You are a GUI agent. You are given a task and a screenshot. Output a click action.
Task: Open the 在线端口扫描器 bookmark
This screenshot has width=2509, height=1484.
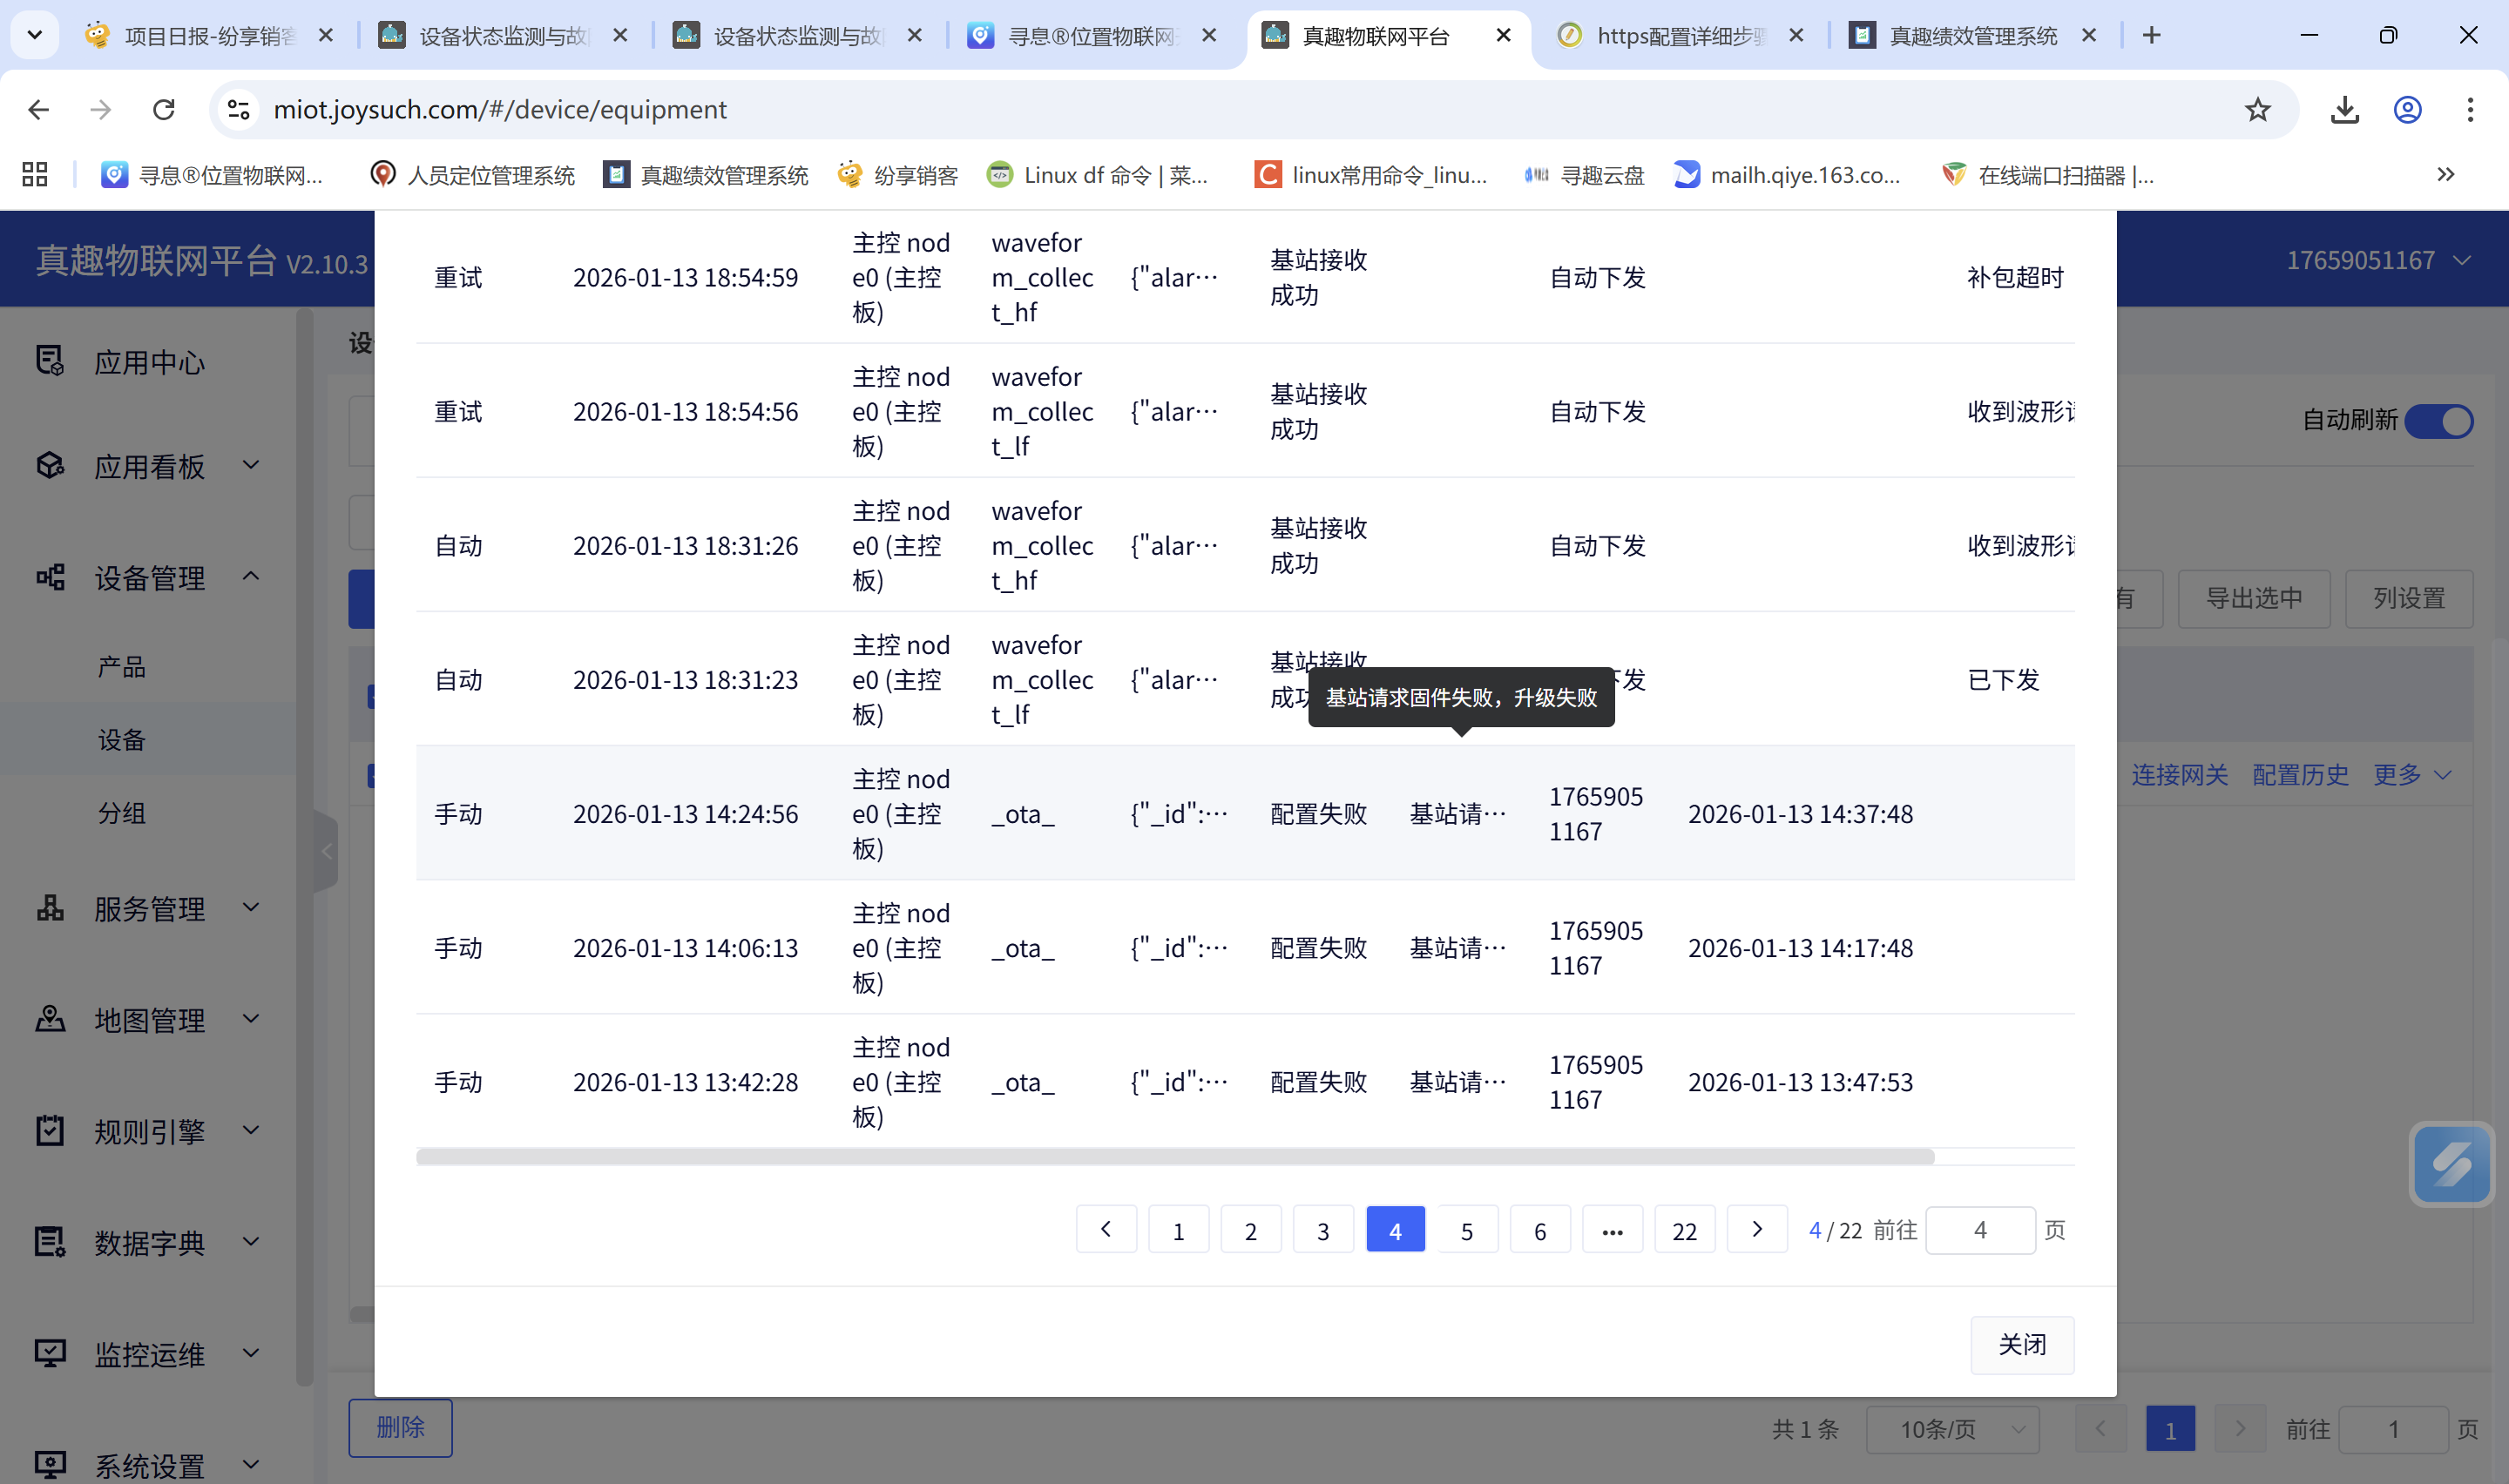click(2047, 175)
